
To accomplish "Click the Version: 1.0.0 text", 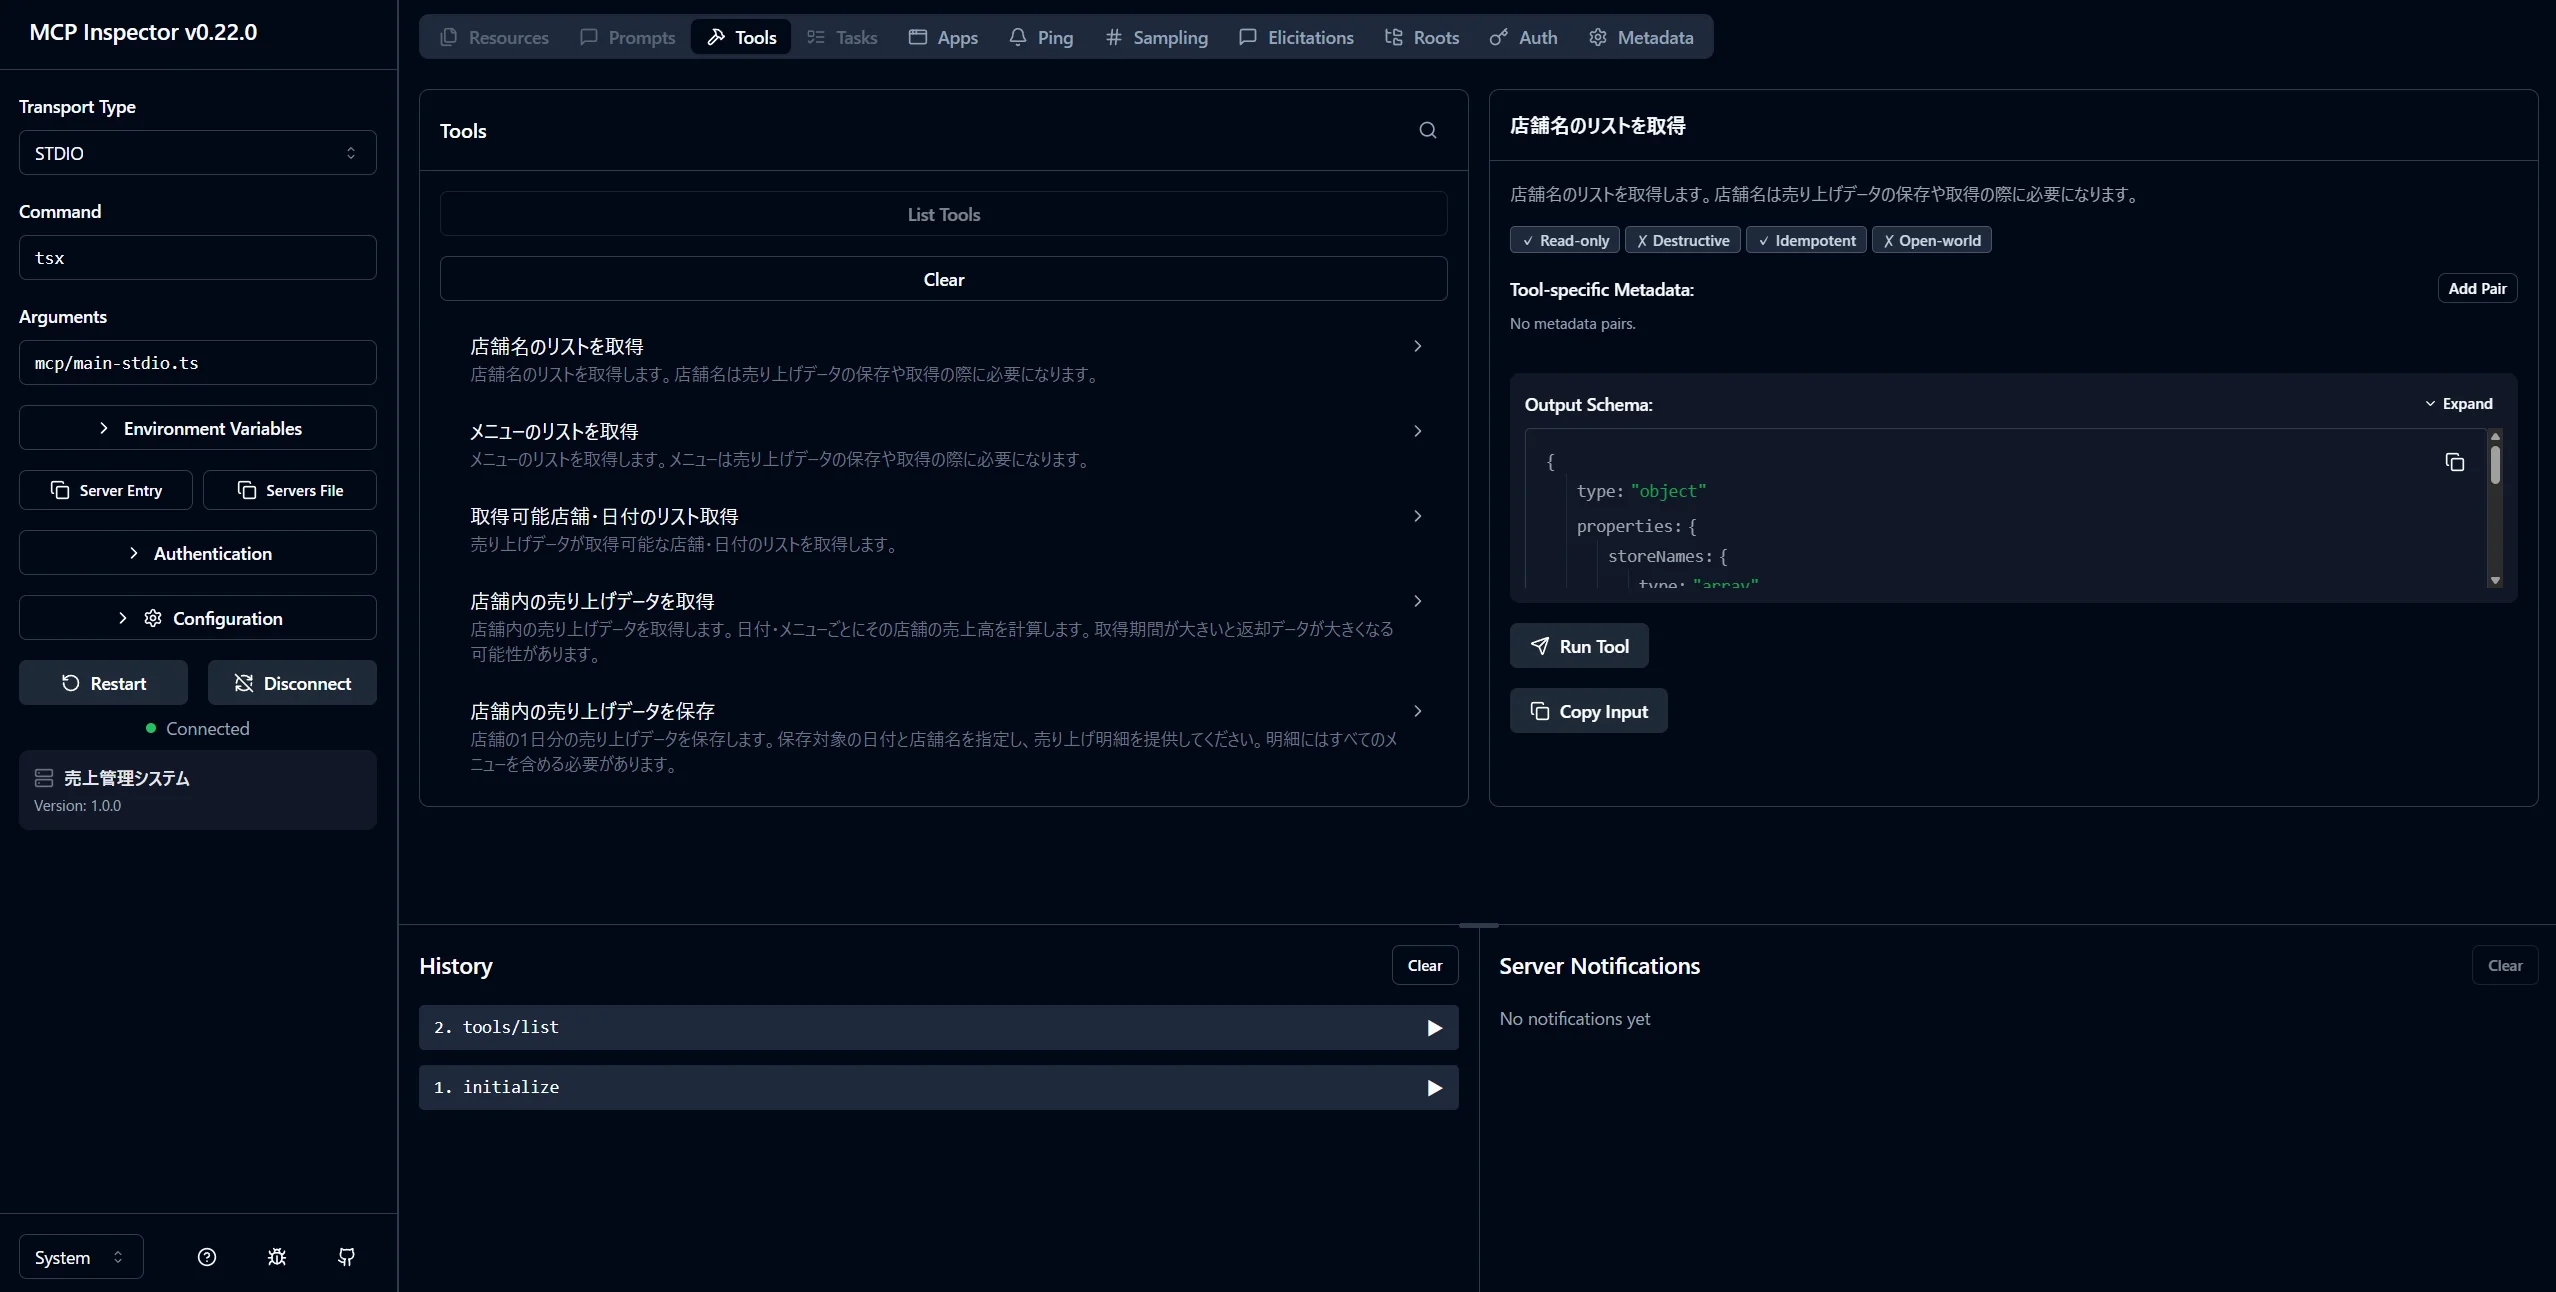I will [x=77, y=806].
